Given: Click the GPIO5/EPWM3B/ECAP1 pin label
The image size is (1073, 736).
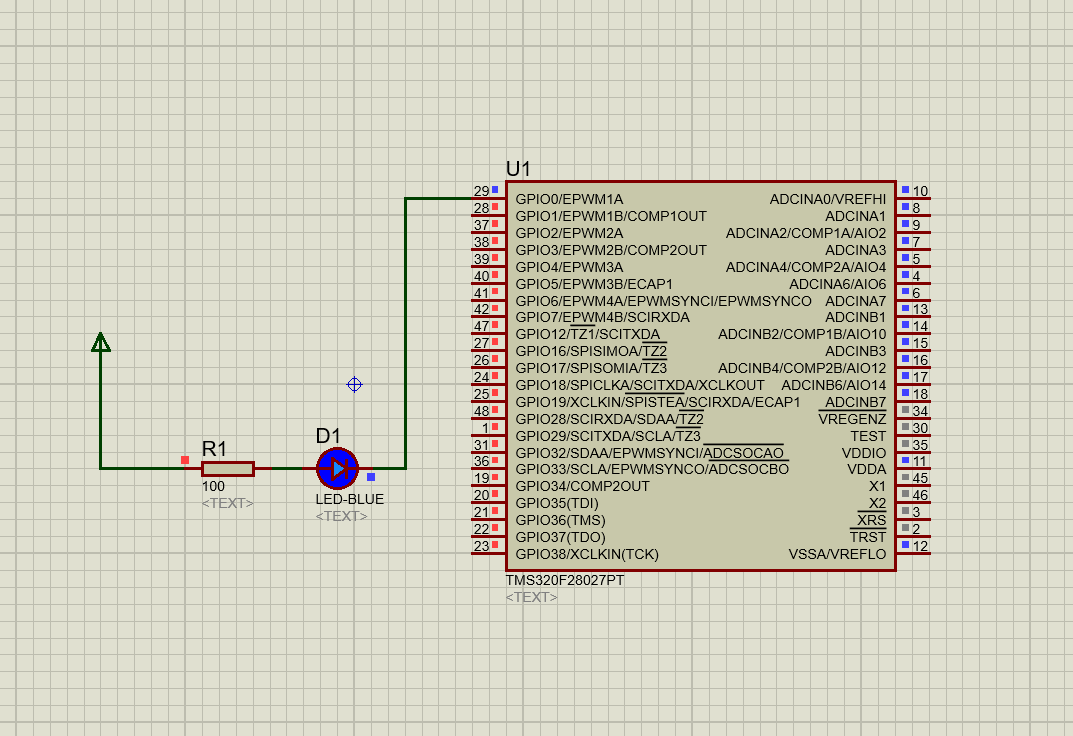Looking at the screenshot, I should click(594, 284).
